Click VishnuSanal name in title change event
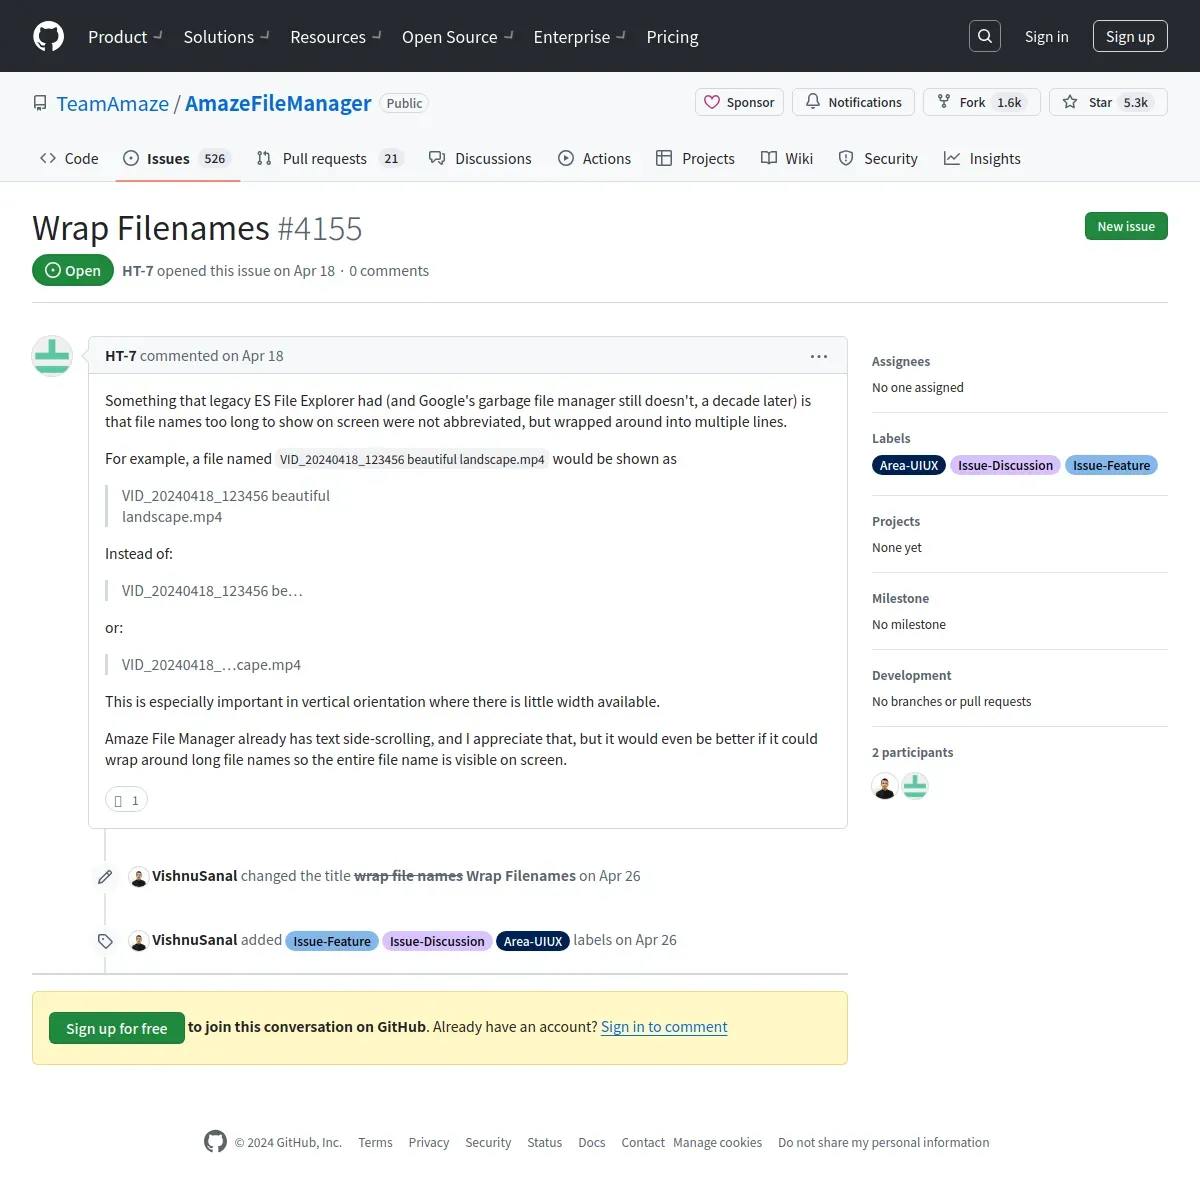This screenshot has width=1200, height=1194. click(x=195, y=876)
